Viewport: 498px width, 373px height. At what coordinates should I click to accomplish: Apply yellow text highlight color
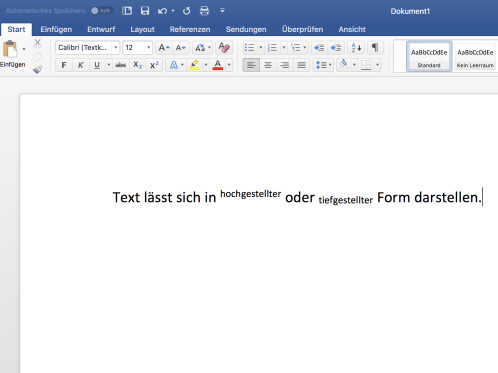click(194, 65)
